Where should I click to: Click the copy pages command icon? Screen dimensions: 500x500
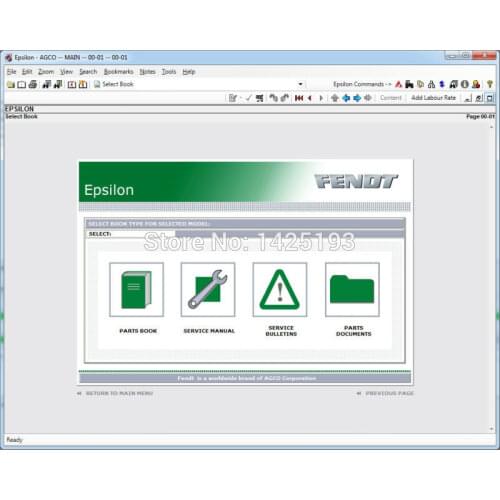(421, 84)
